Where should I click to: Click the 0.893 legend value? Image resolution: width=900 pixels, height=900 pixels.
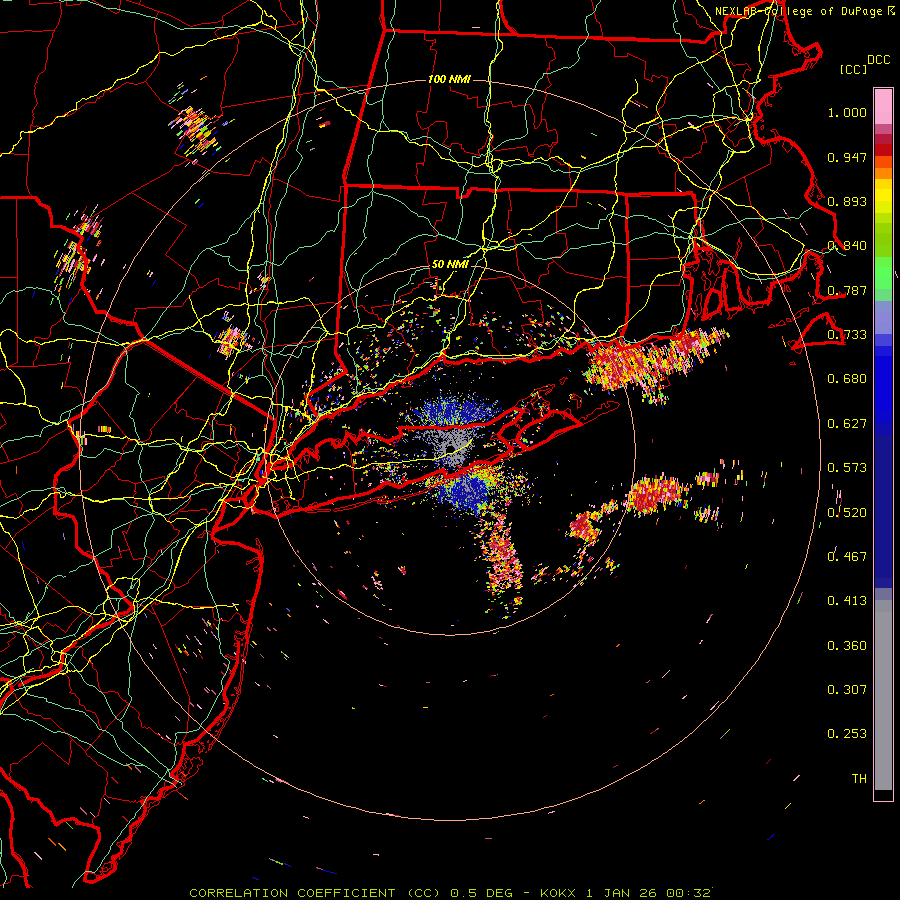pos(847,201)
